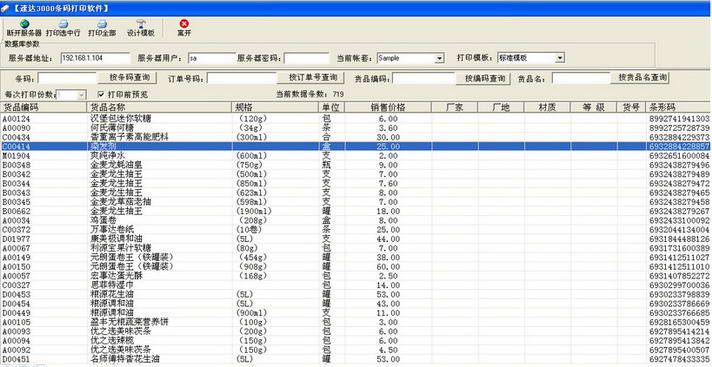Click the (900ml) specification cell
Screen dimensions: 712x367
tap(252, 313)
